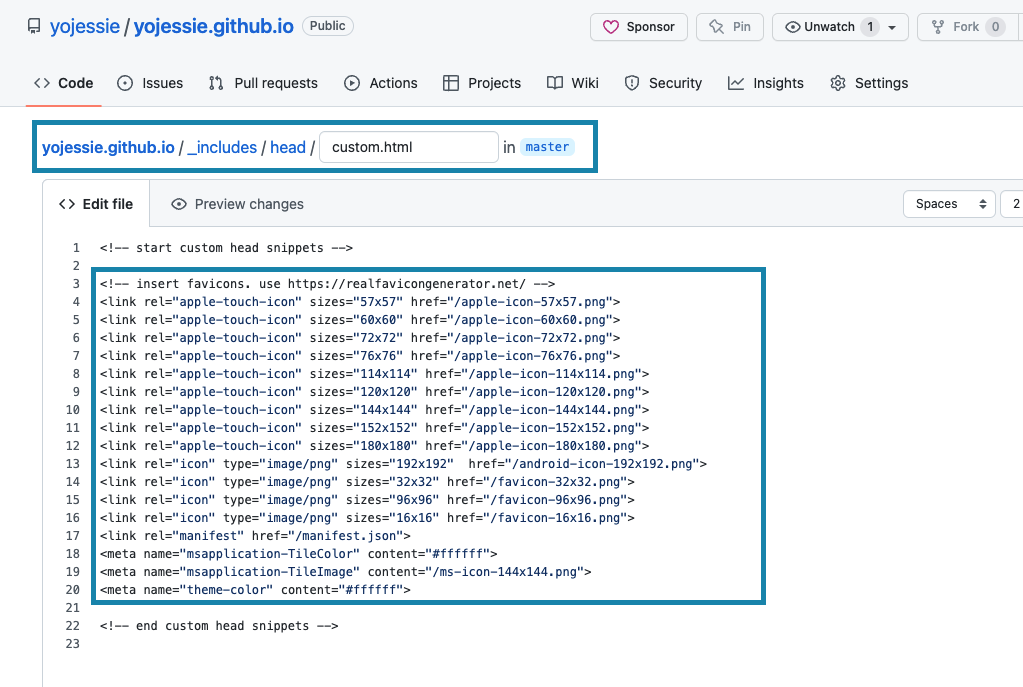
Task: Click the apple-icon-114x114.png link line
Action: coord(374,374)
